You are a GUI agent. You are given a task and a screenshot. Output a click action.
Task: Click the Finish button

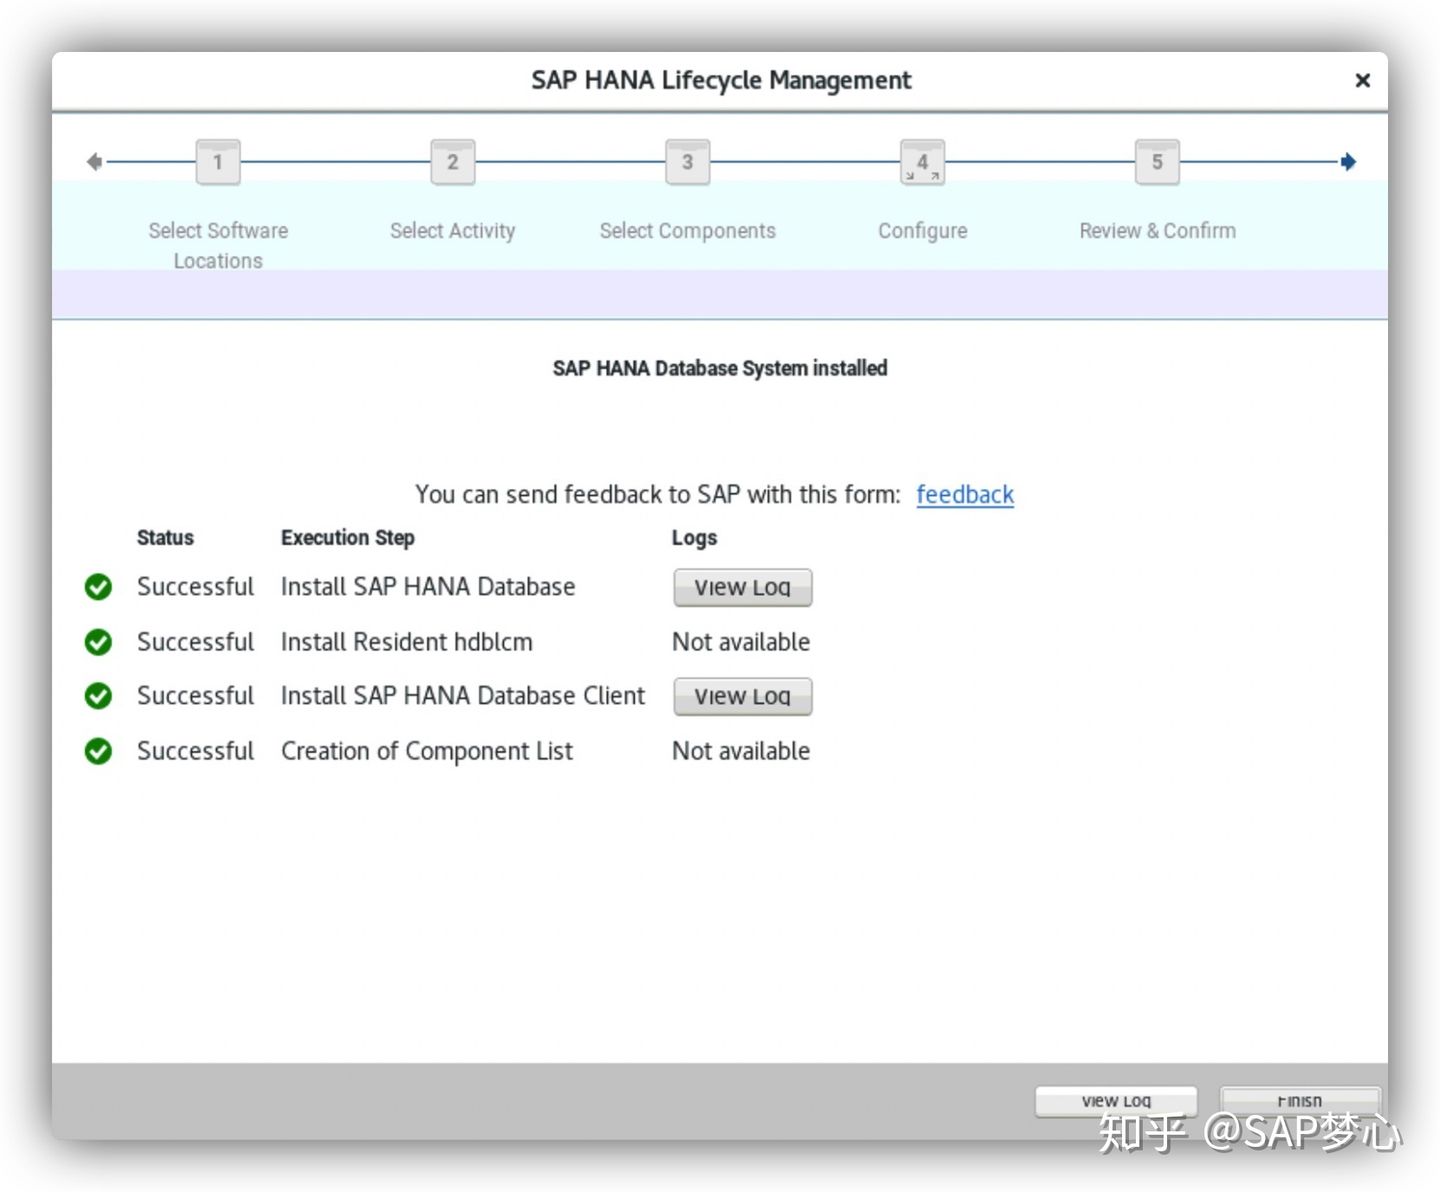[1300, 1101]
